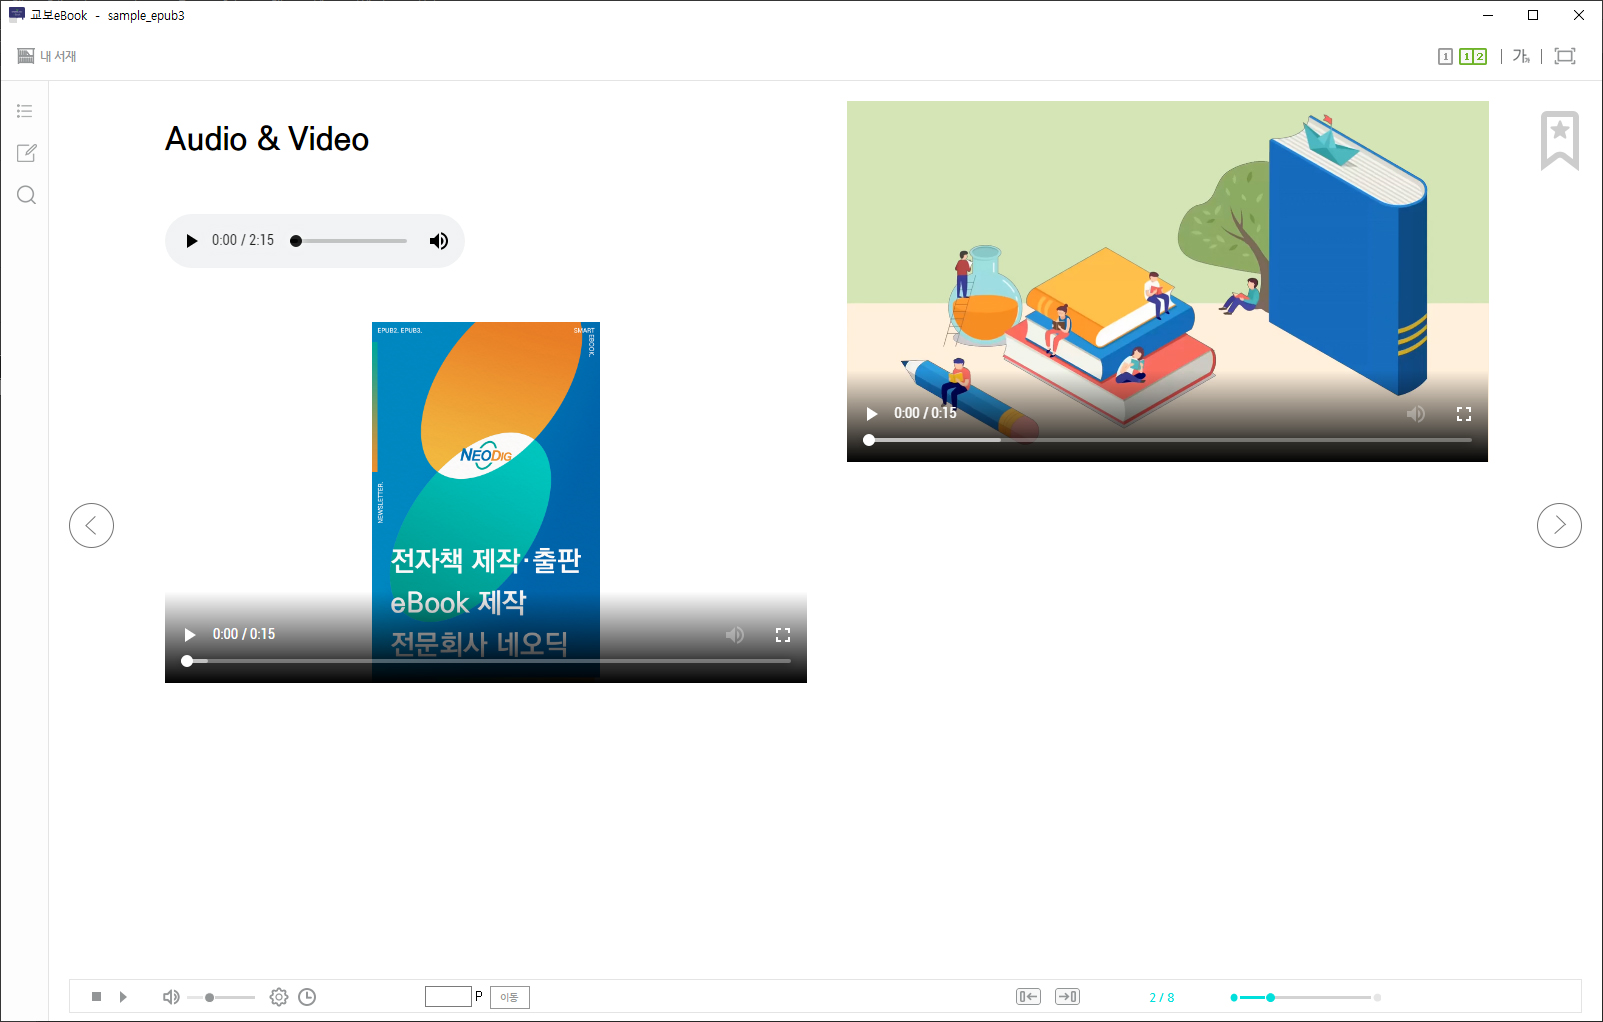This screenshot has height=1022, width=1603.
Task: Open the timer clock icon
Action: [x=307, y=997]
